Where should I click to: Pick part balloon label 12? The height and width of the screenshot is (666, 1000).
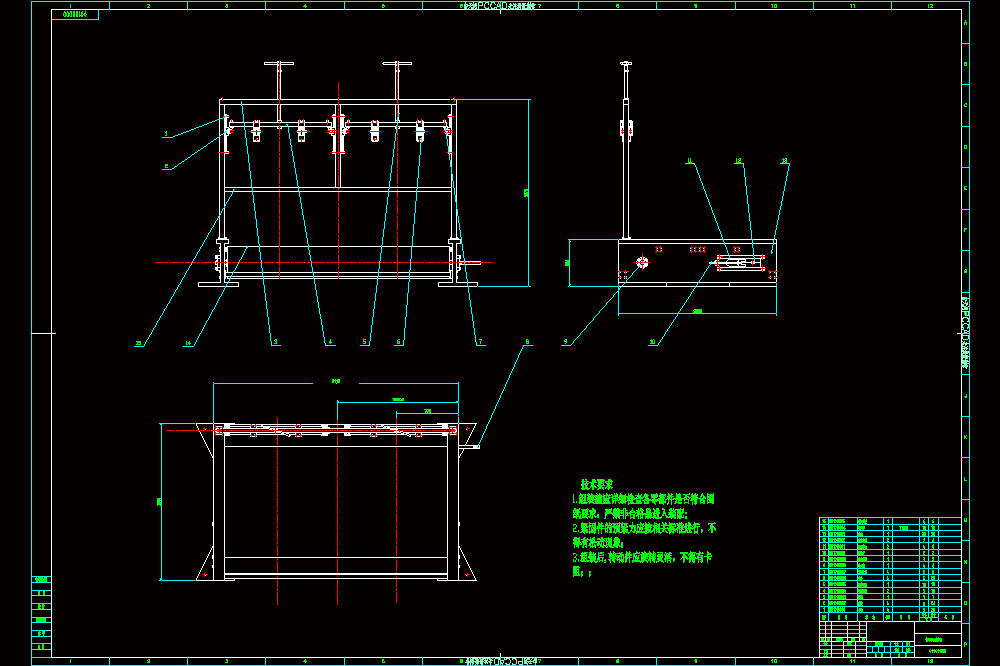[x=738, y=161]
